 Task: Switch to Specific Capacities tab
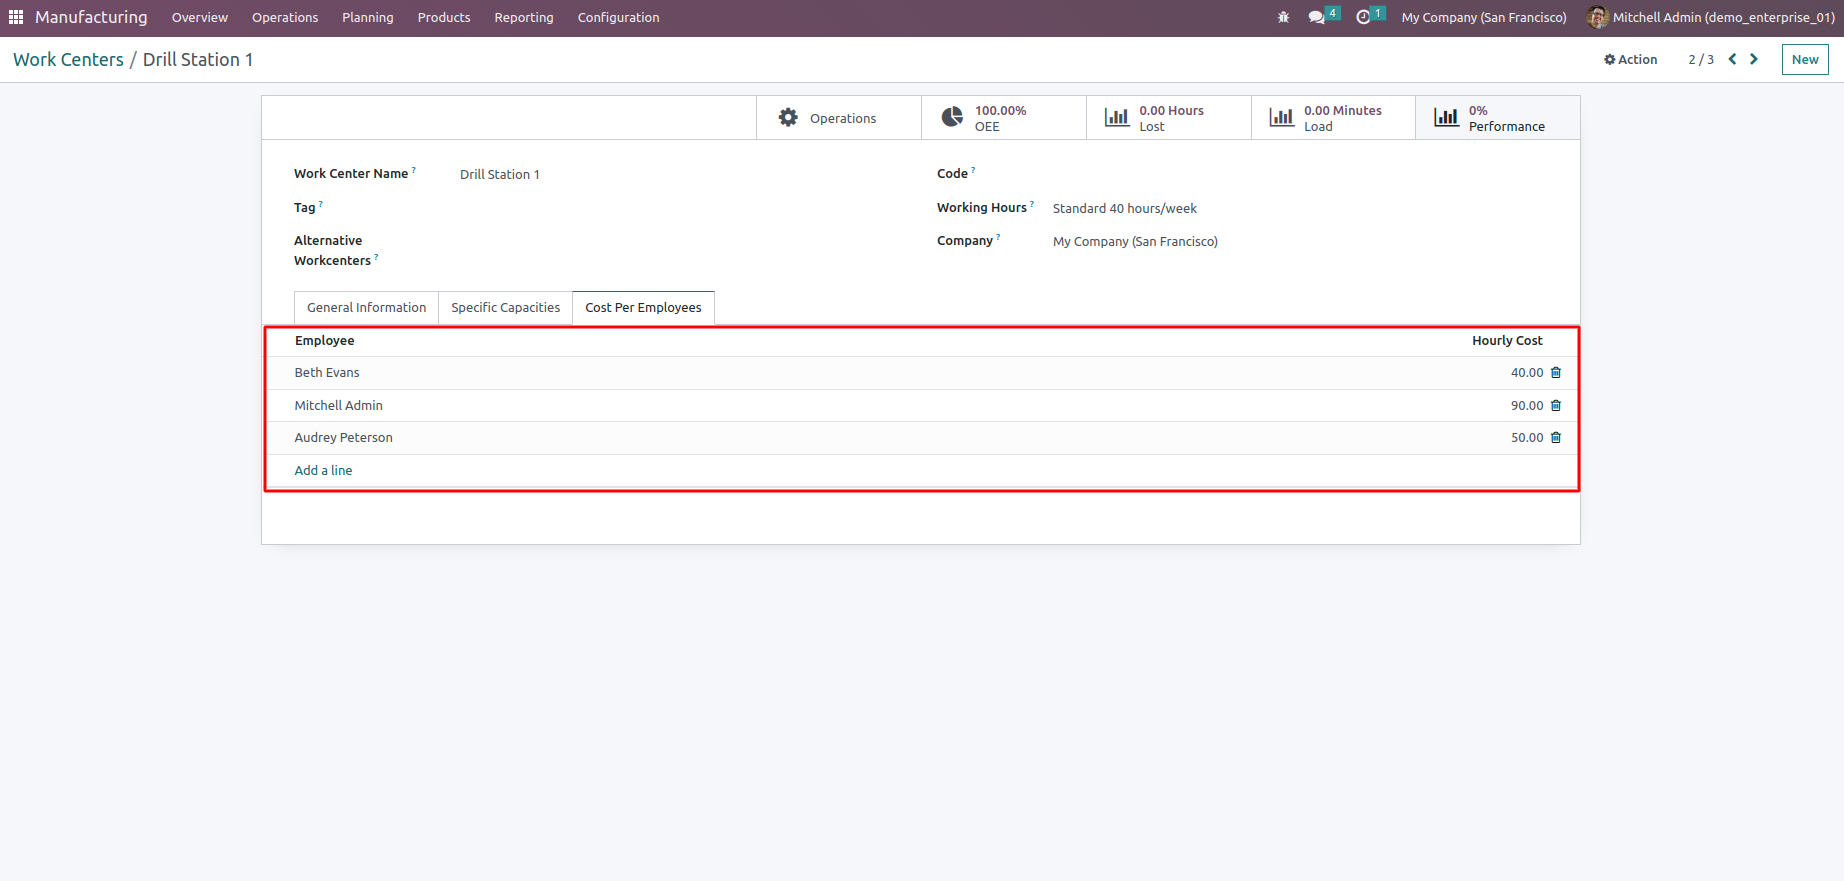(x=505, y=307)
